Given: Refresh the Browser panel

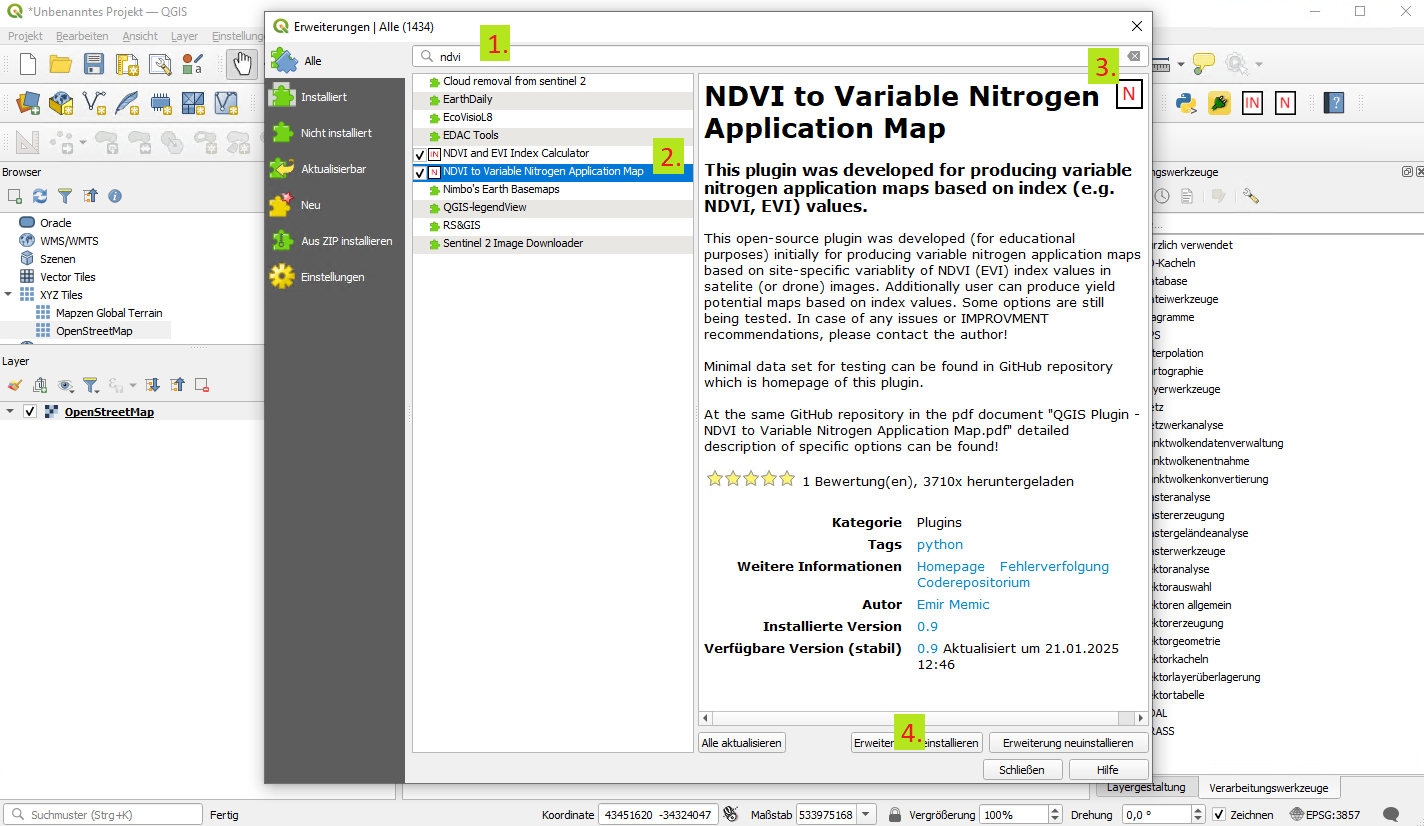Looking at the screenshot, I should (x=40, y=196).
